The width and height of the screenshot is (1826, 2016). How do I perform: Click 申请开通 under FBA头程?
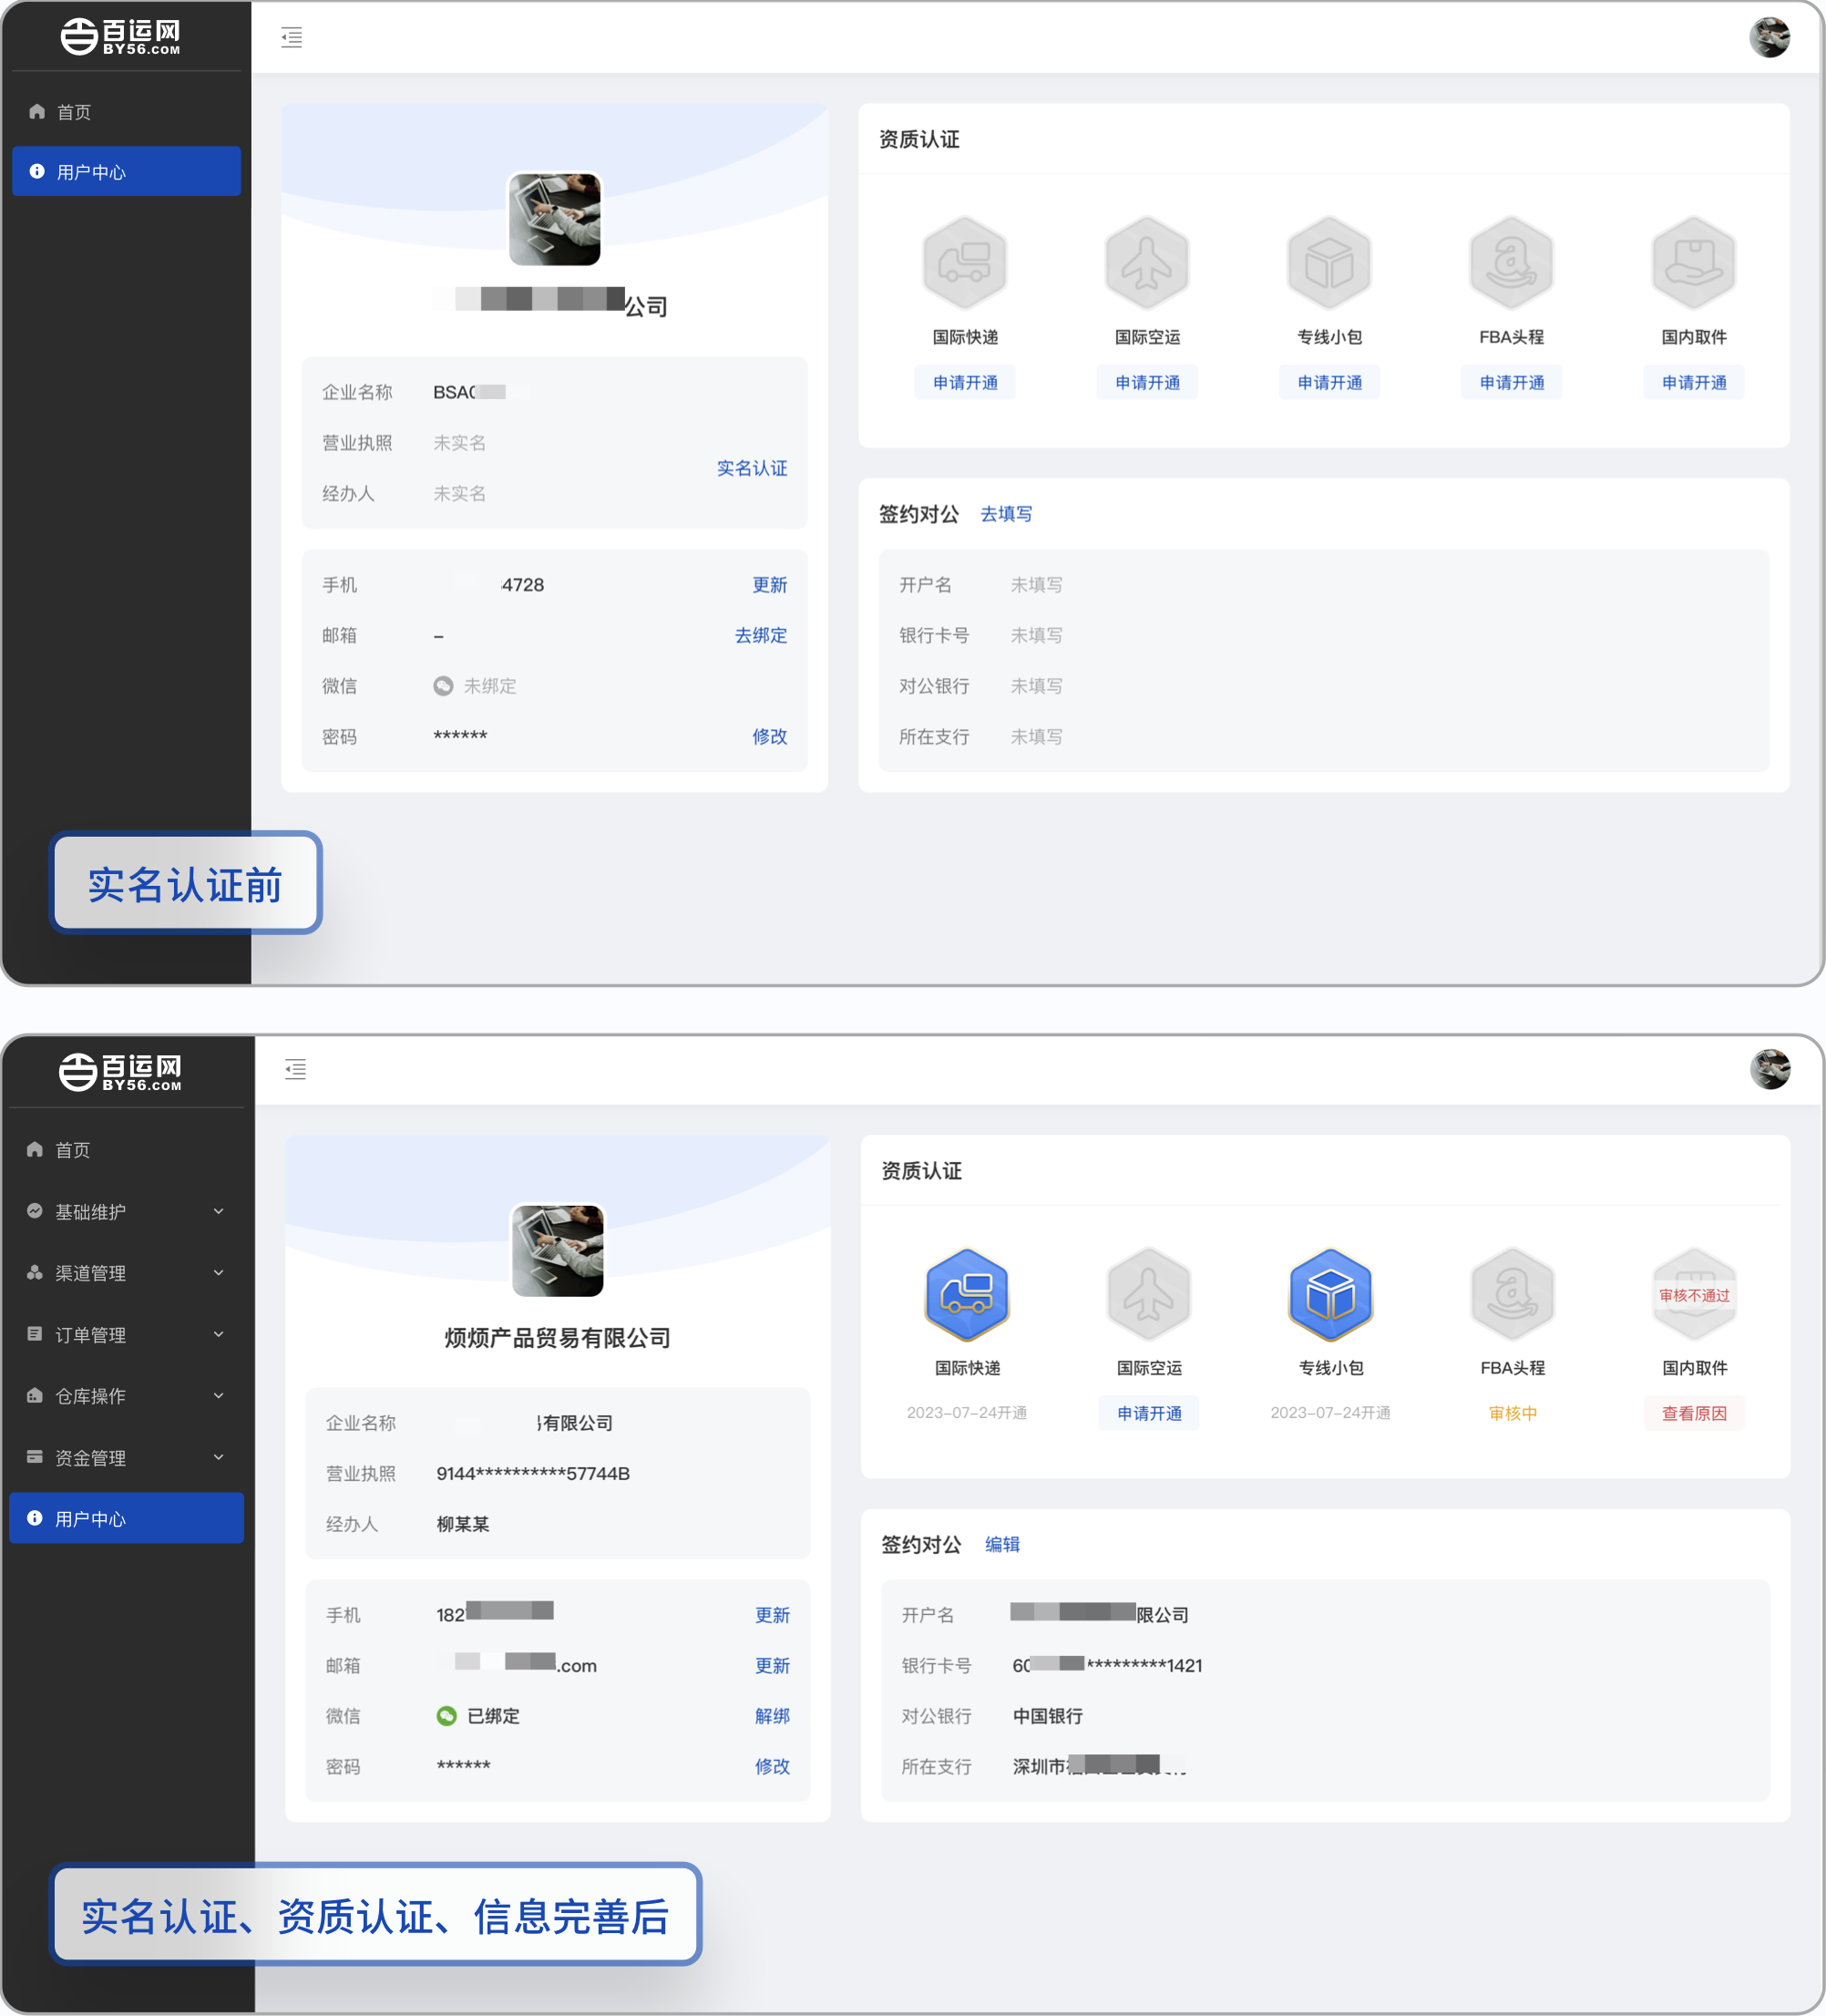(x=1511, y=382)
